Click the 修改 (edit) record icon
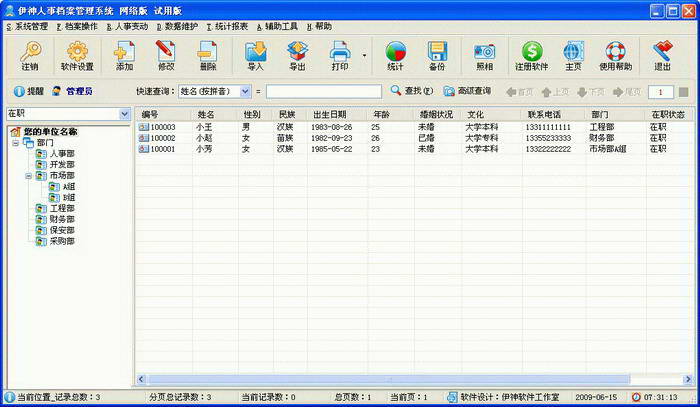Viewport: 700px width, 407px height. [x=166, y=56]
